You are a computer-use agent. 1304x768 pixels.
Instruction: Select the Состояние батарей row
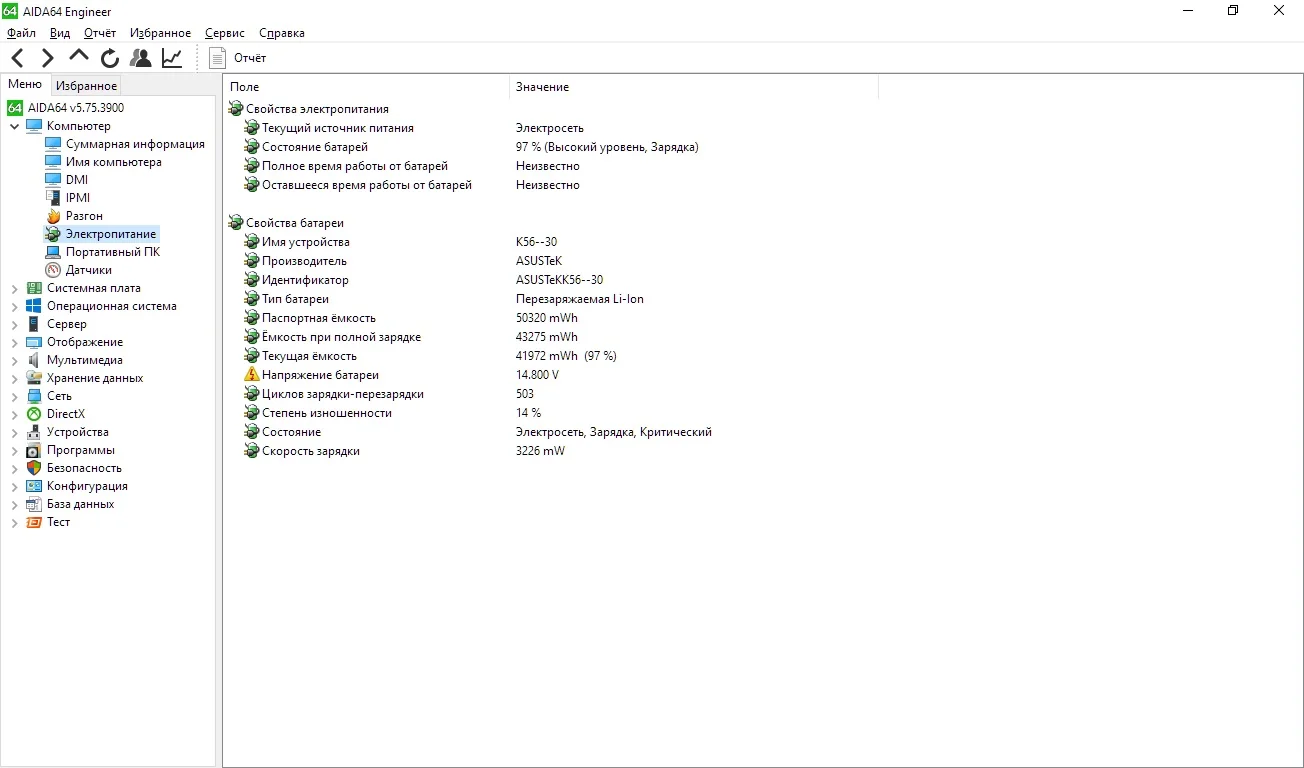point(315,147)
